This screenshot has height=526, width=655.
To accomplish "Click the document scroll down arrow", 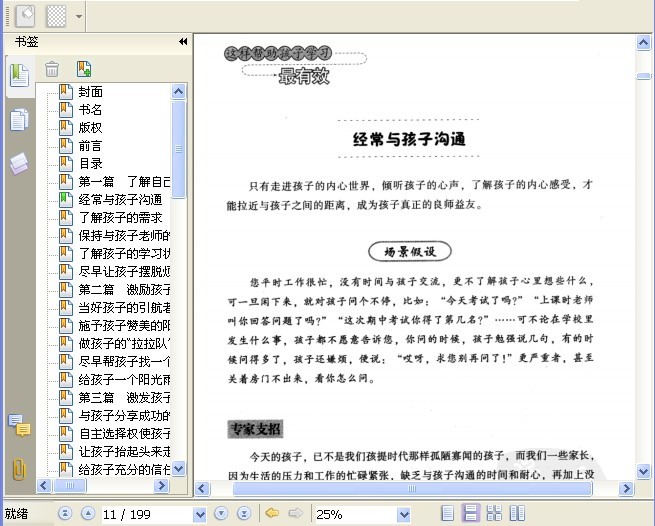I will coord(643,471).
